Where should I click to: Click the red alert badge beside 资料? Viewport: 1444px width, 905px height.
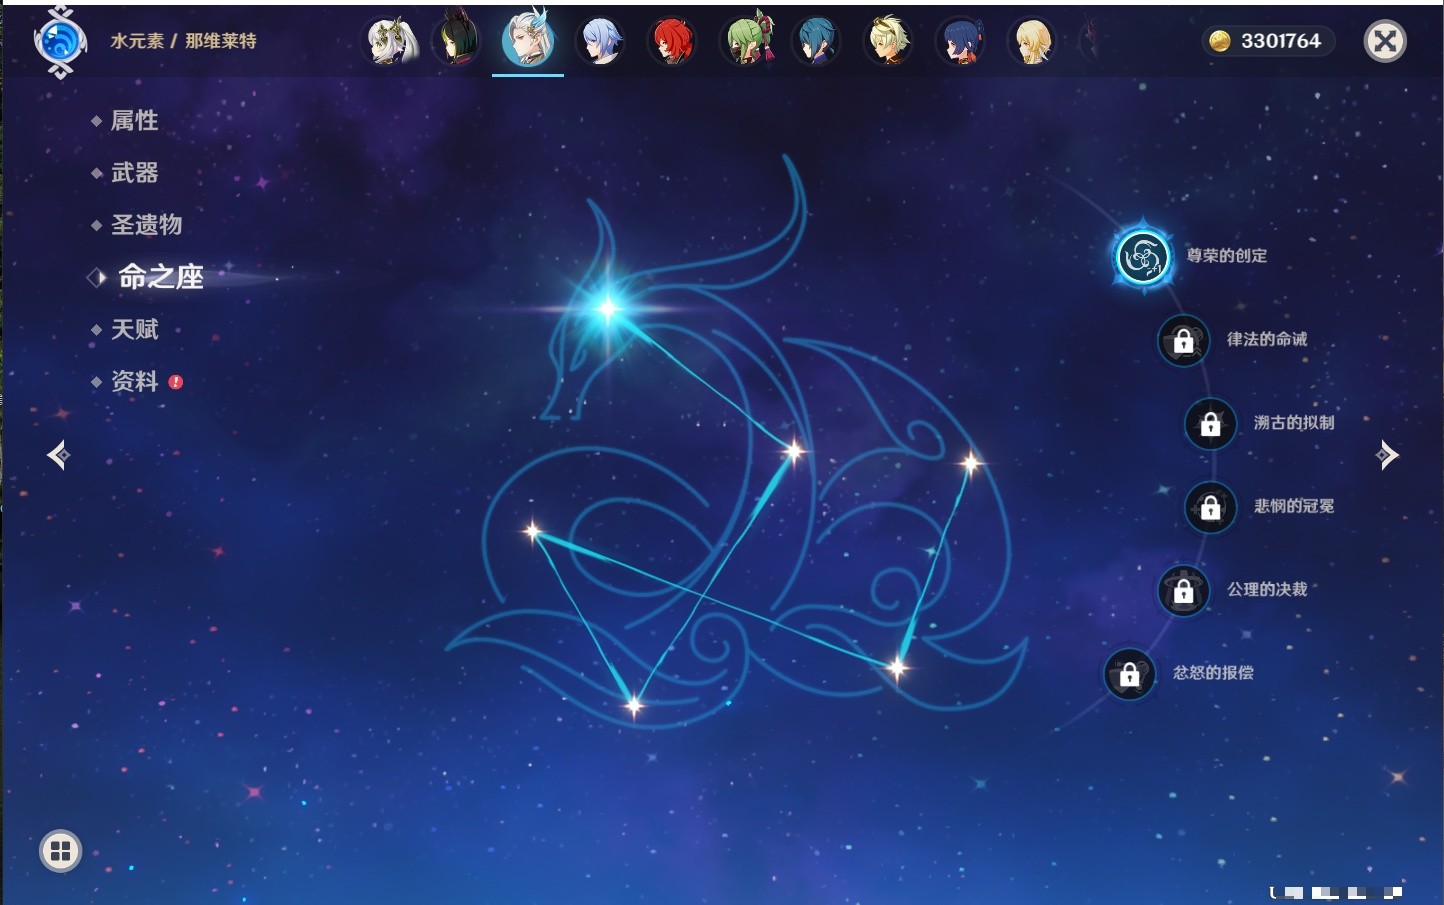point(176,382)
